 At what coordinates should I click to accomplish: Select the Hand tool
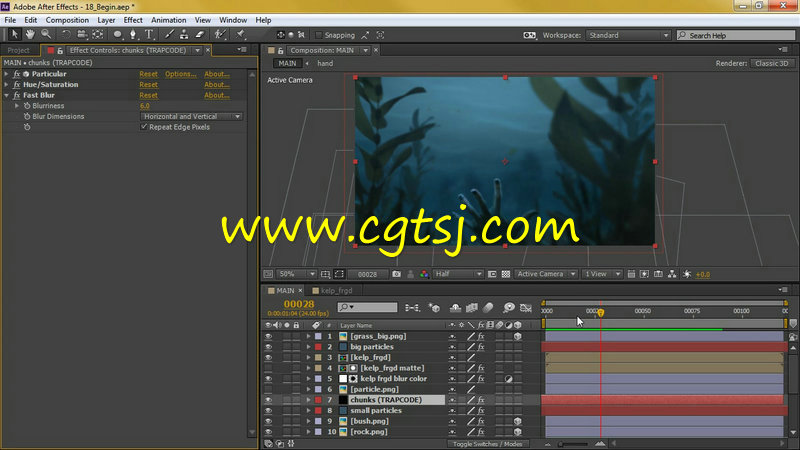[x=30, y=35]
